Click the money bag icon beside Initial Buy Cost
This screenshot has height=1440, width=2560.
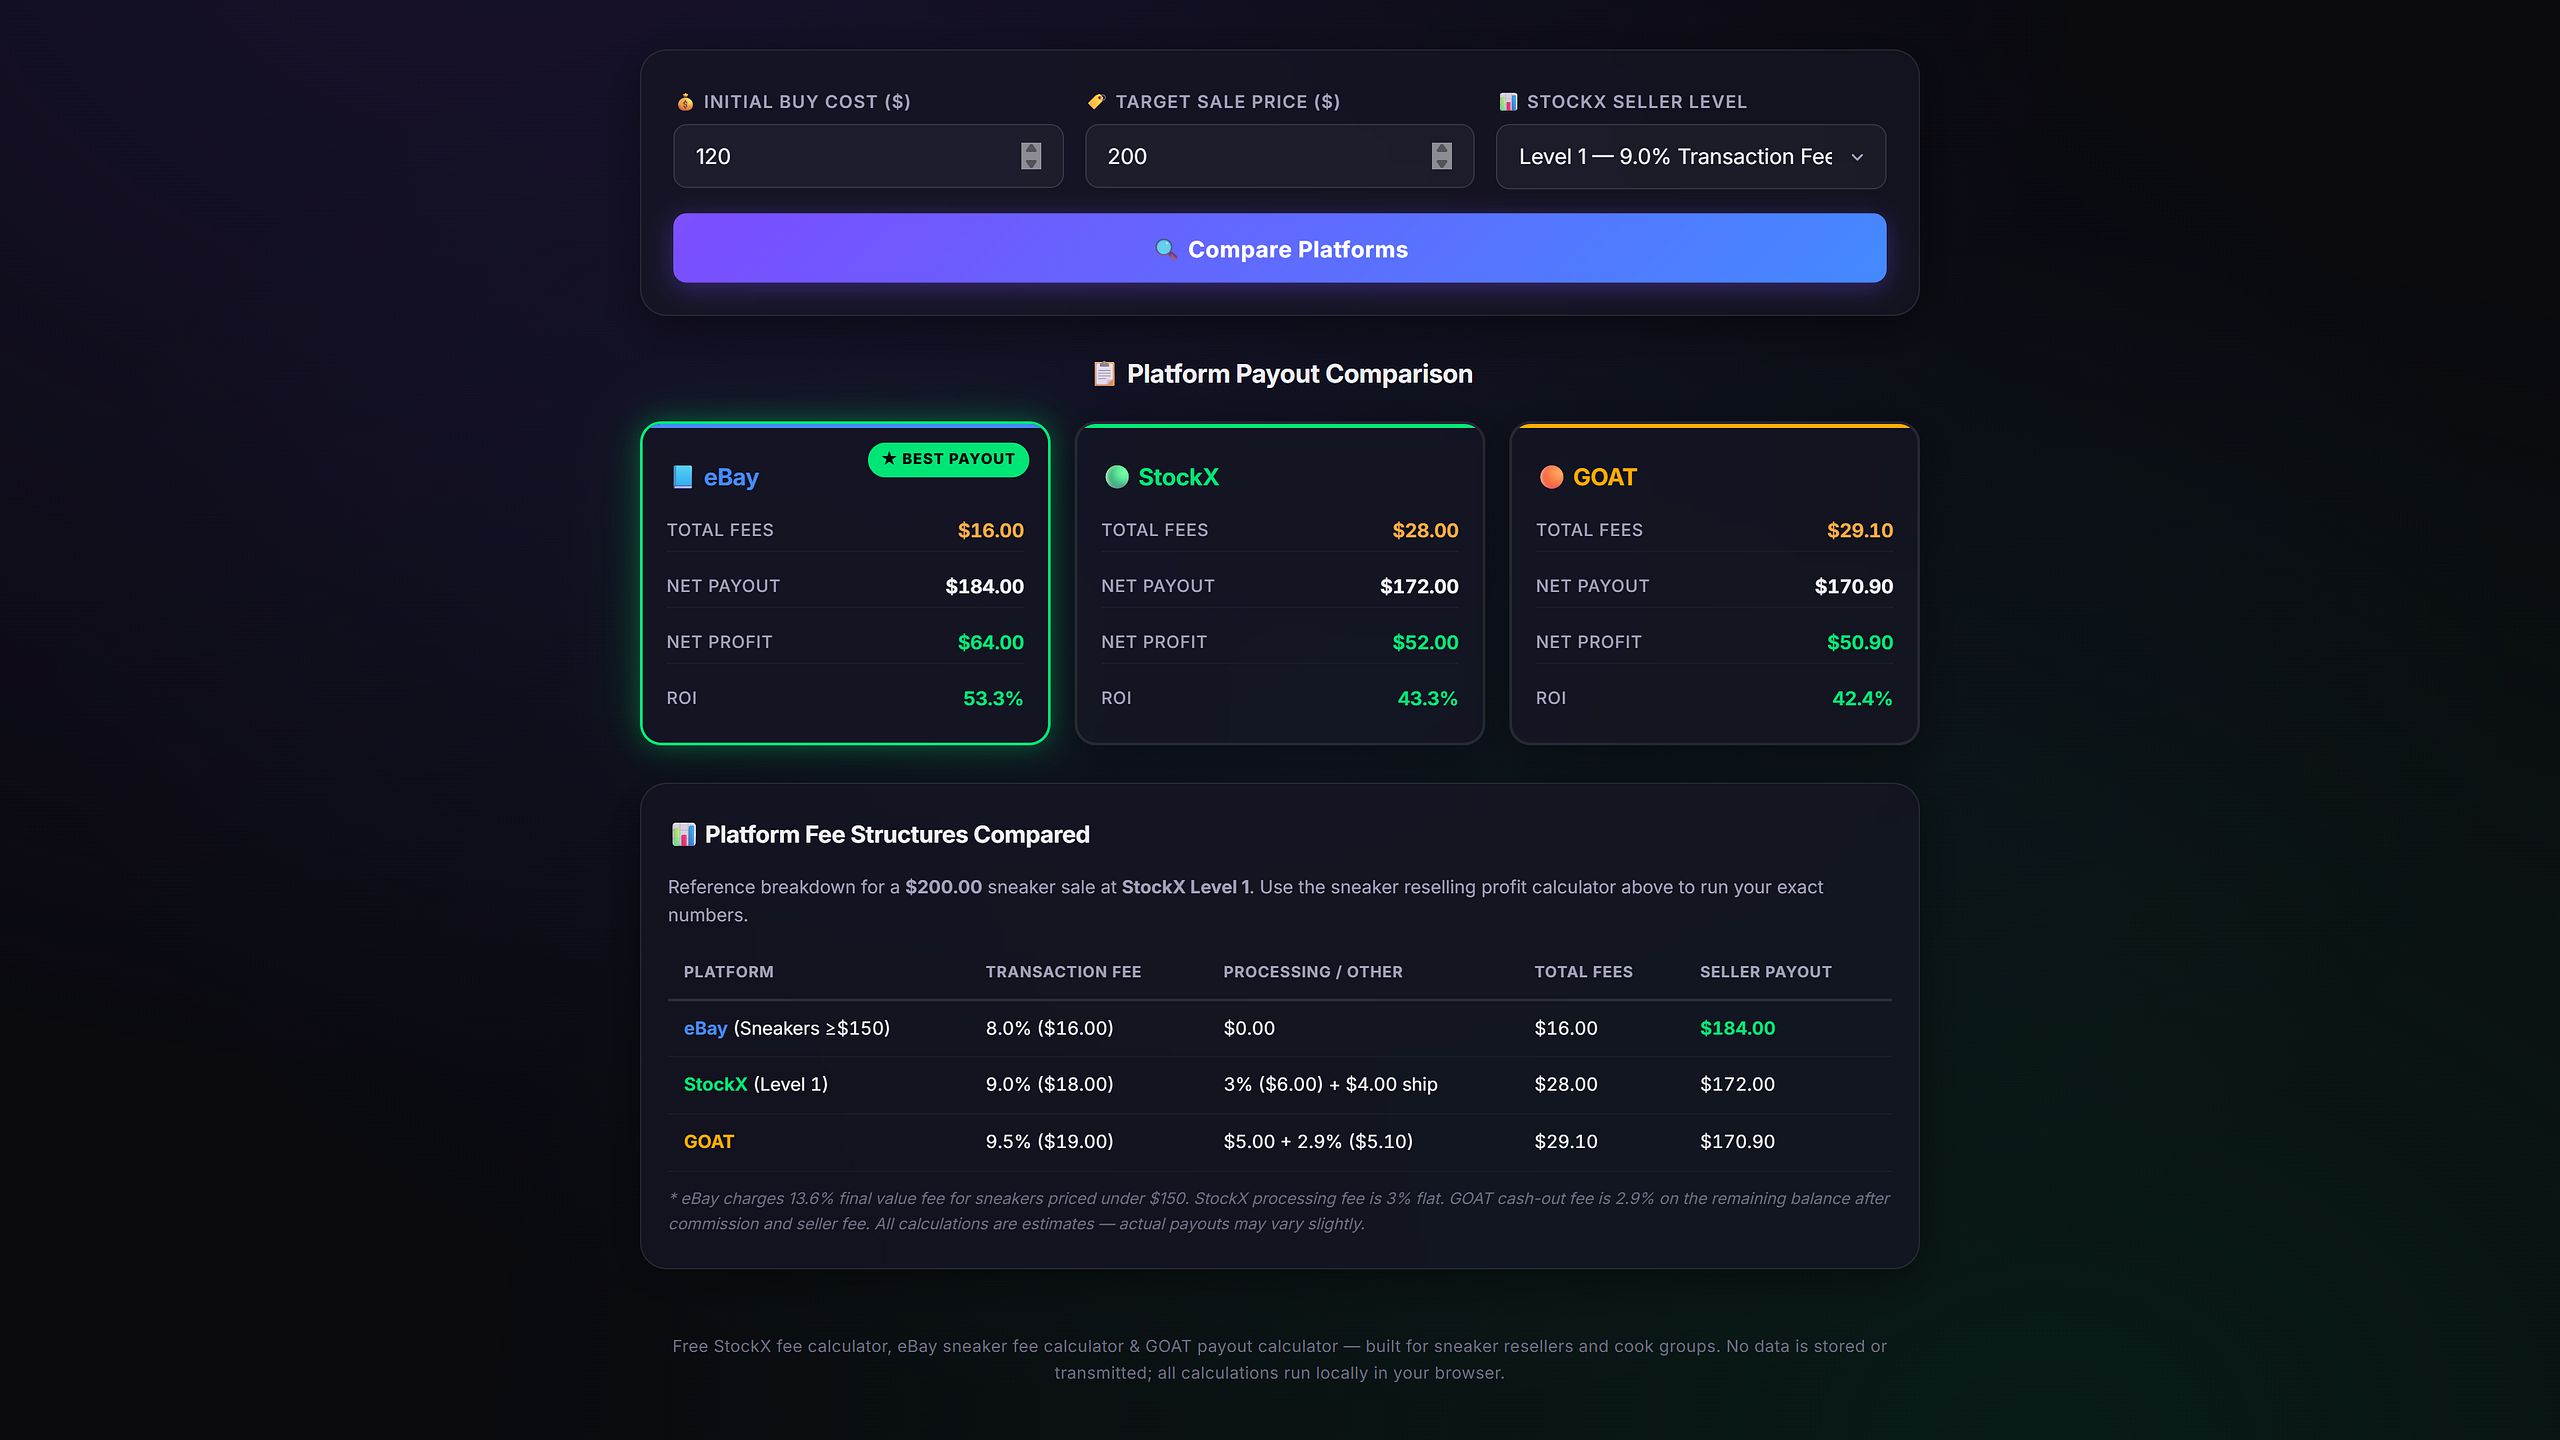(x=685, y=102)
